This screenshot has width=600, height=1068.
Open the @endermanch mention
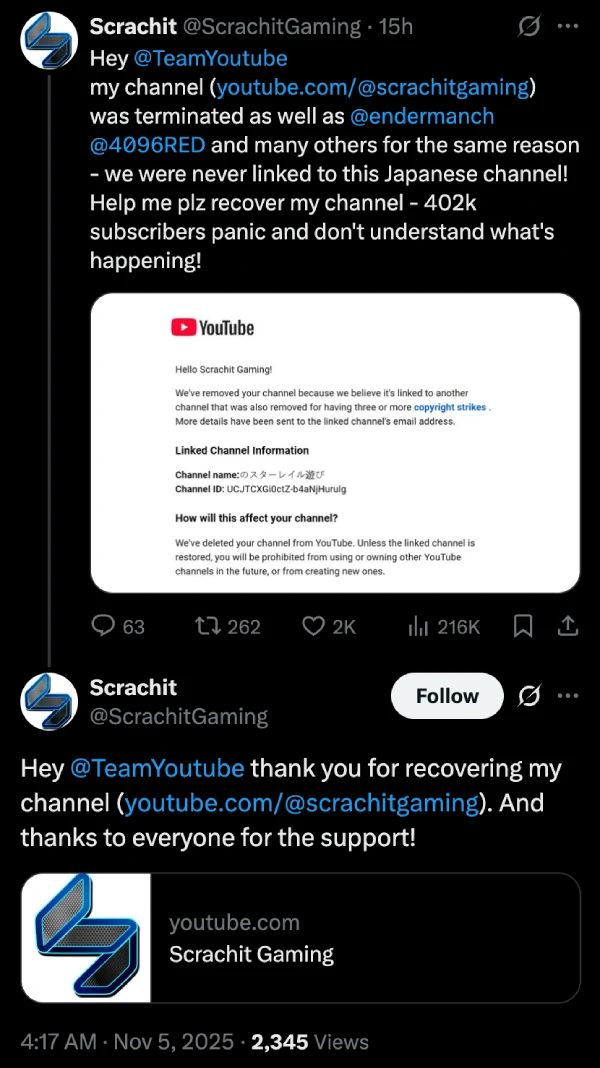point(422,116)
